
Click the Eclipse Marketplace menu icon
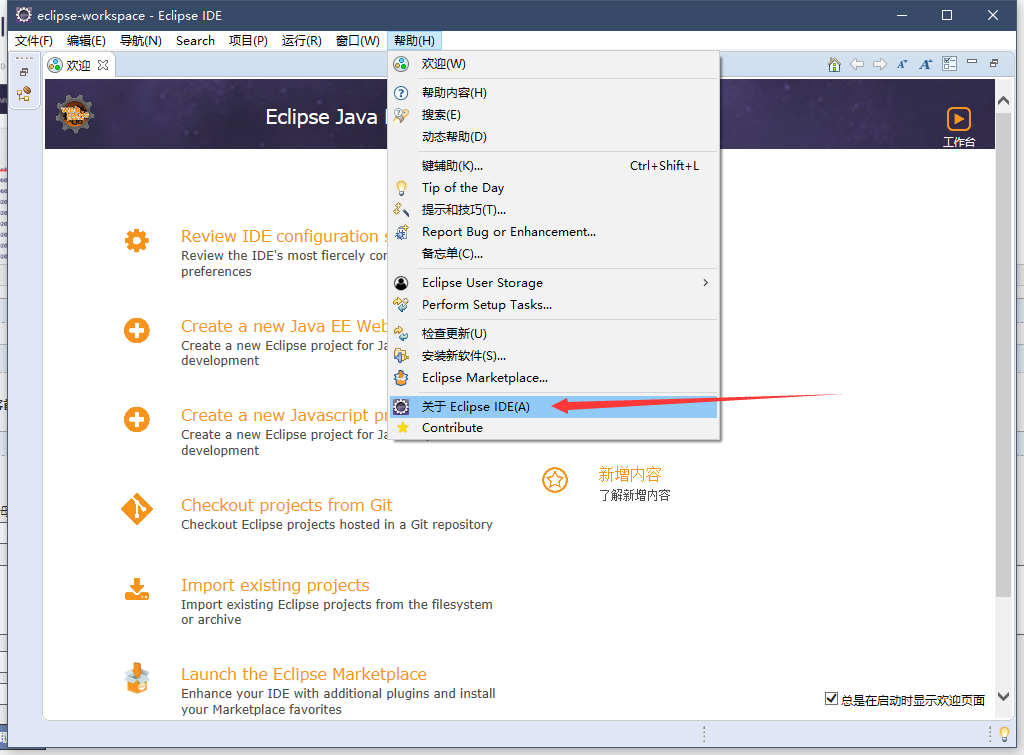pos(401,378)
